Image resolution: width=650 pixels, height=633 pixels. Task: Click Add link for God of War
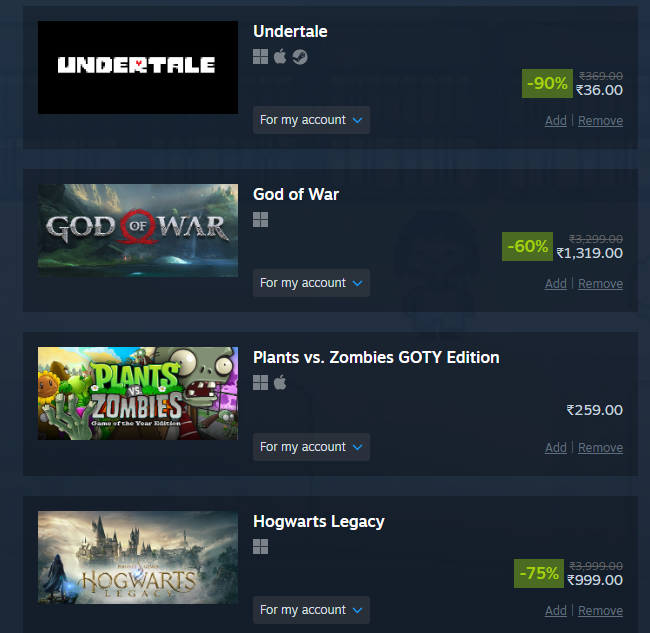[555, 284]
